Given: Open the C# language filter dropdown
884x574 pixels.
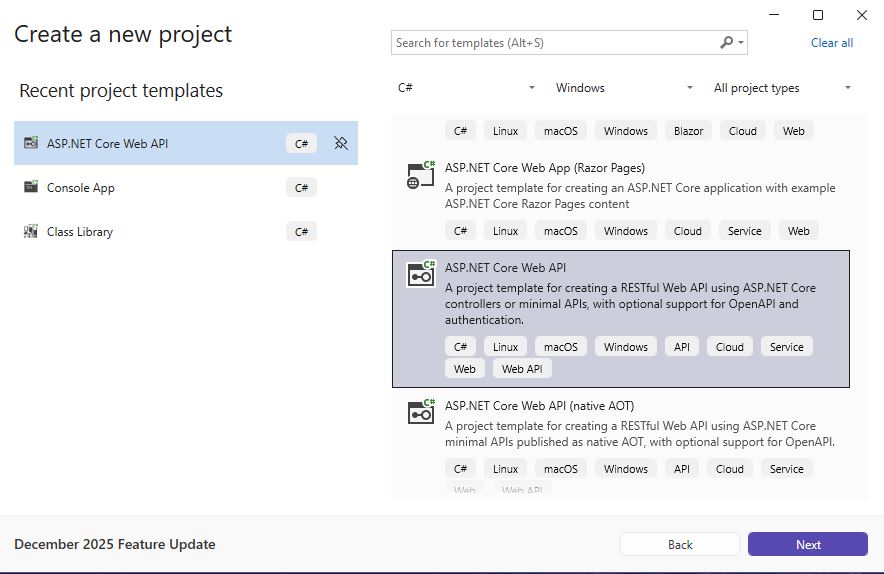Looking at the screenshot, I should coord(466,88).
